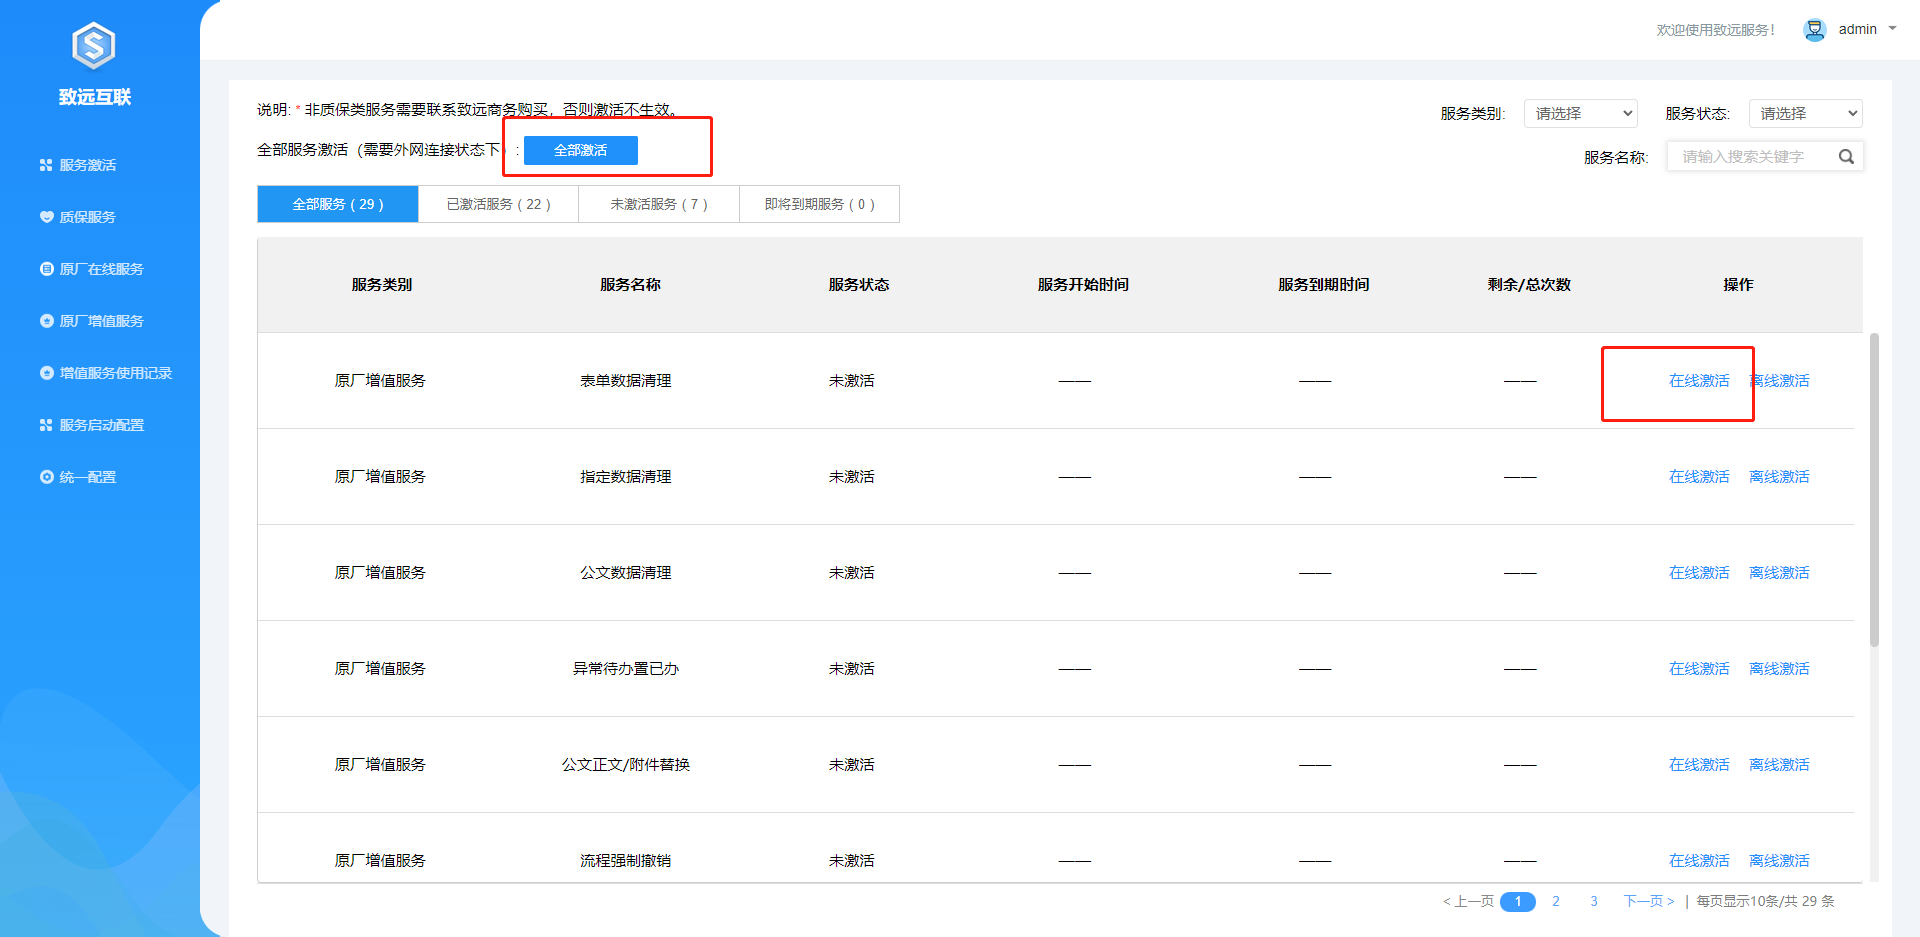Click 离线激活 for 指定数据清理
1920x937 pixels.
[1779, 477]
